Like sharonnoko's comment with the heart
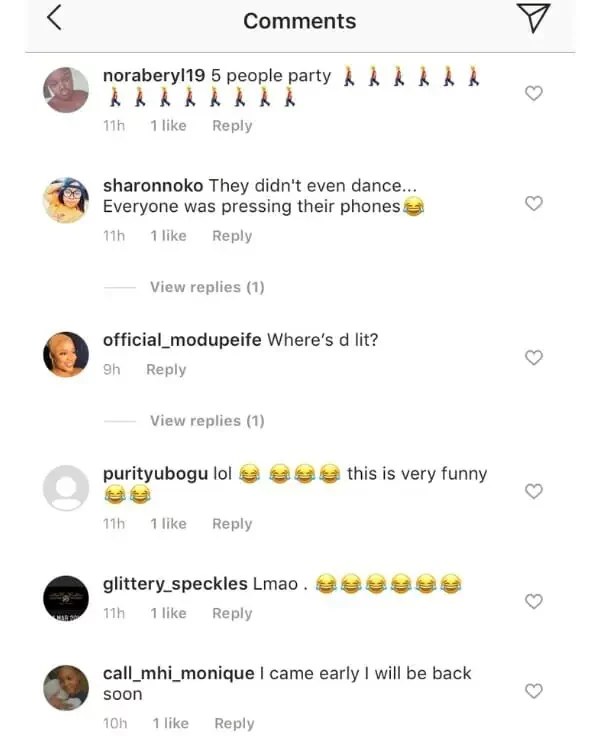 [534, 204]
